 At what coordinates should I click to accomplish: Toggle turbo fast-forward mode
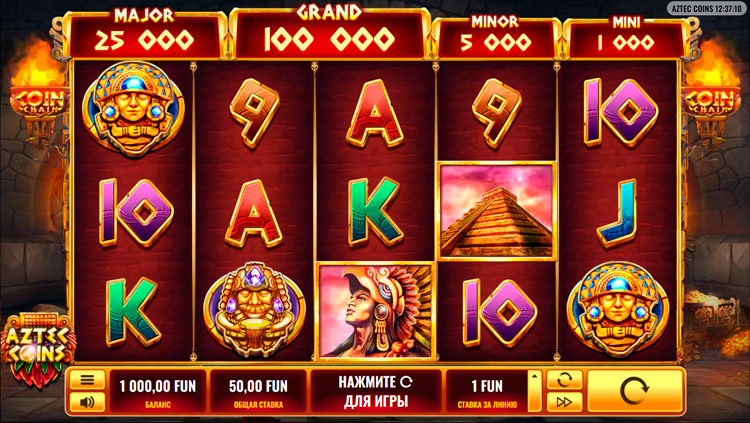(x=564, y=402)
